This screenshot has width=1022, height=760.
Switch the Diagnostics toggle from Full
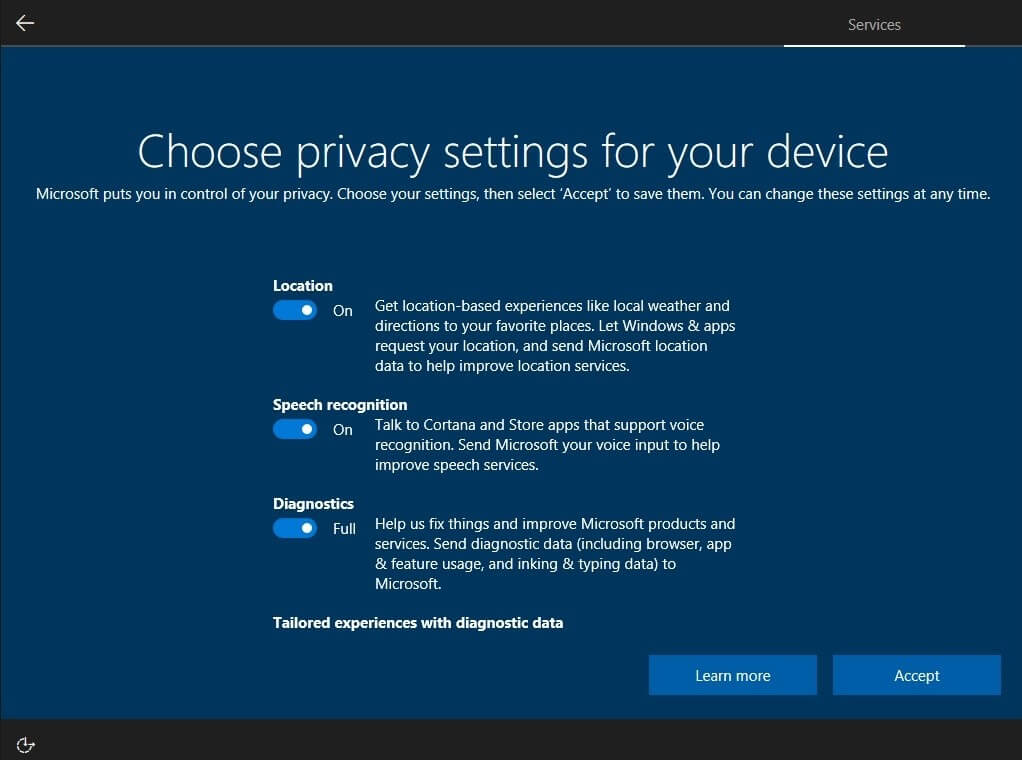(295, 528)
